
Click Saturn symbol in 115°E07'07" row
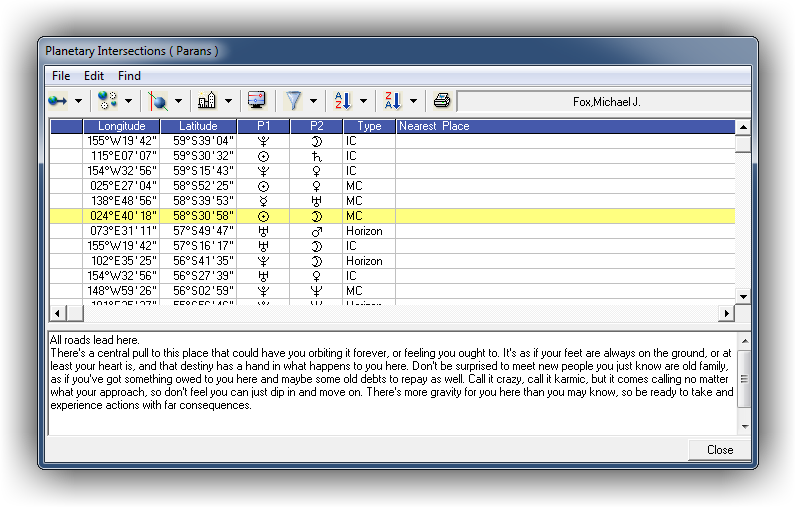click(x=316, y=157)
